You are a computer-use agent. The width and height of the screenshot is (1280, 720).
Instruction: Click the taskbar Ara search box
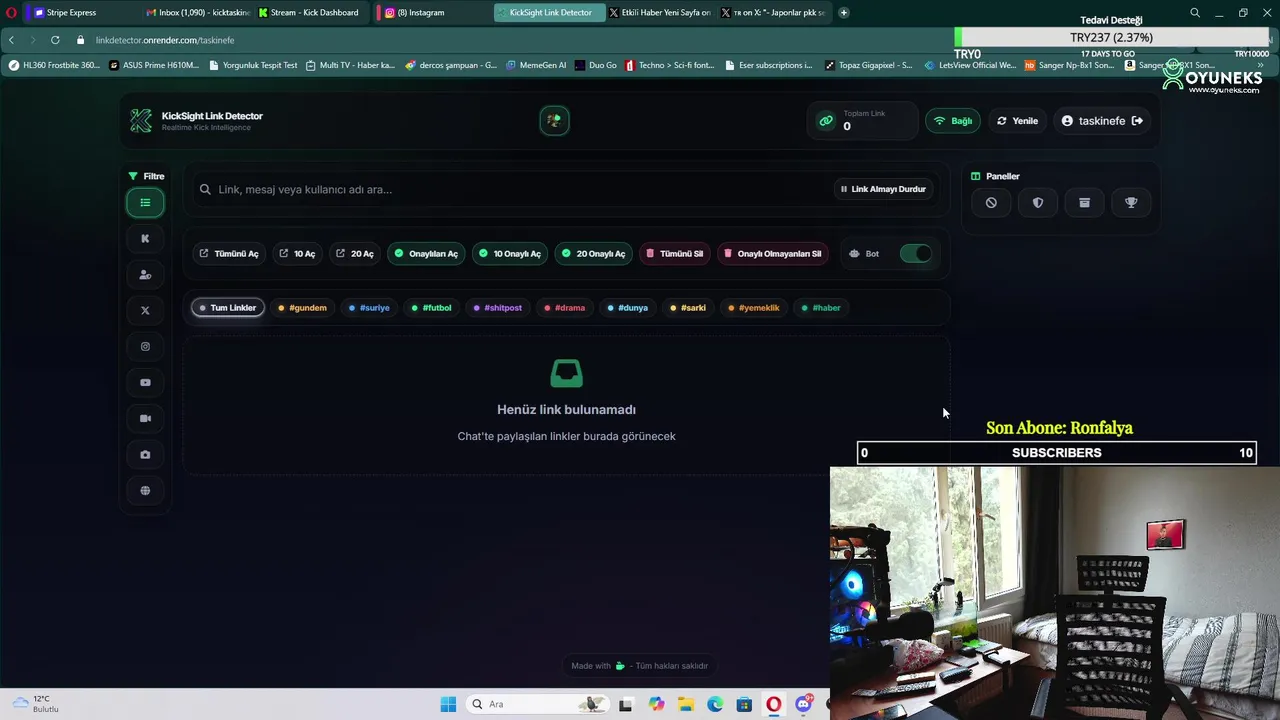(537, 704)
